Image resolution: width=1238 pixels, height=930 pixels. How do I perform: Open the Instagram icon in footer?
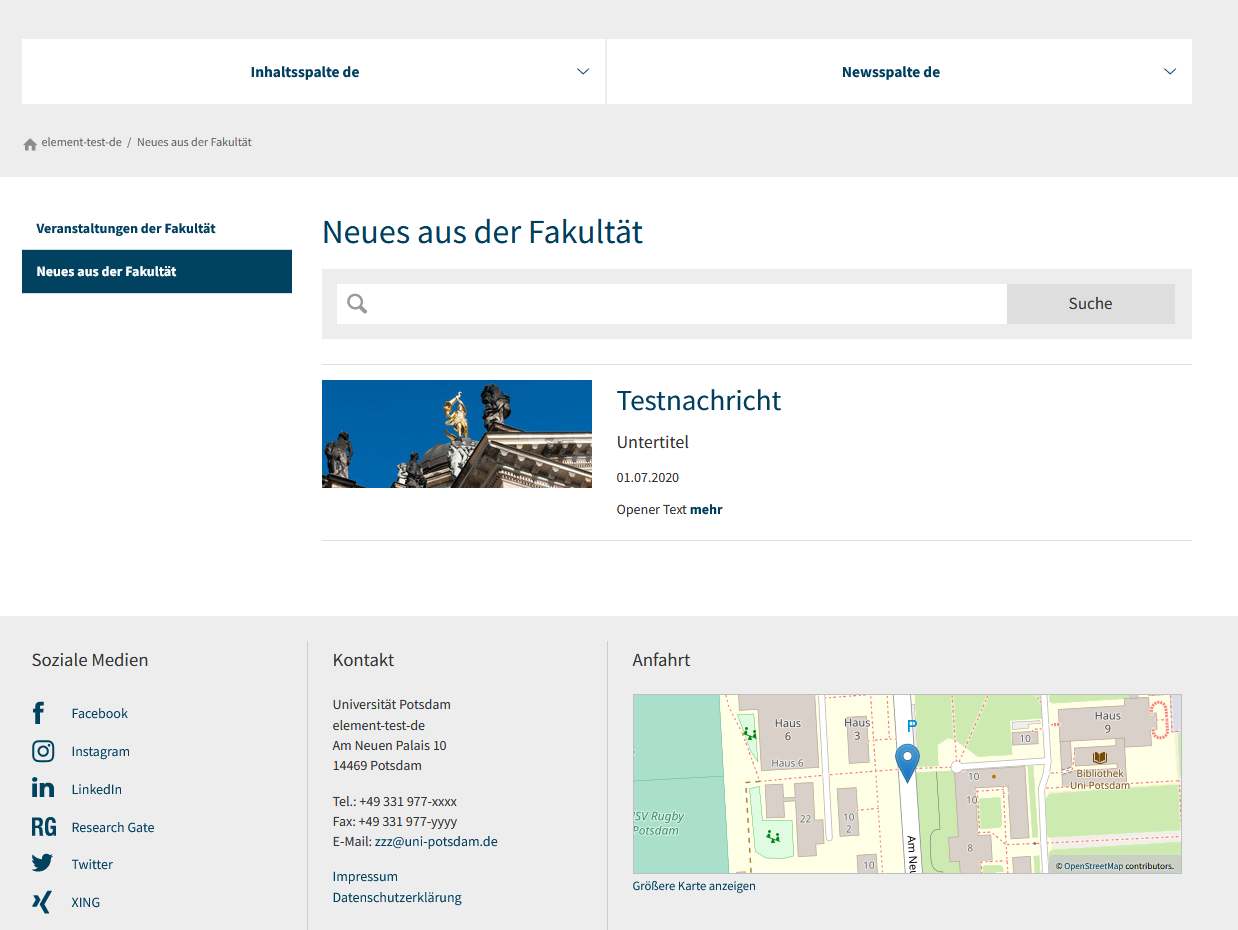tap(42, 751)
